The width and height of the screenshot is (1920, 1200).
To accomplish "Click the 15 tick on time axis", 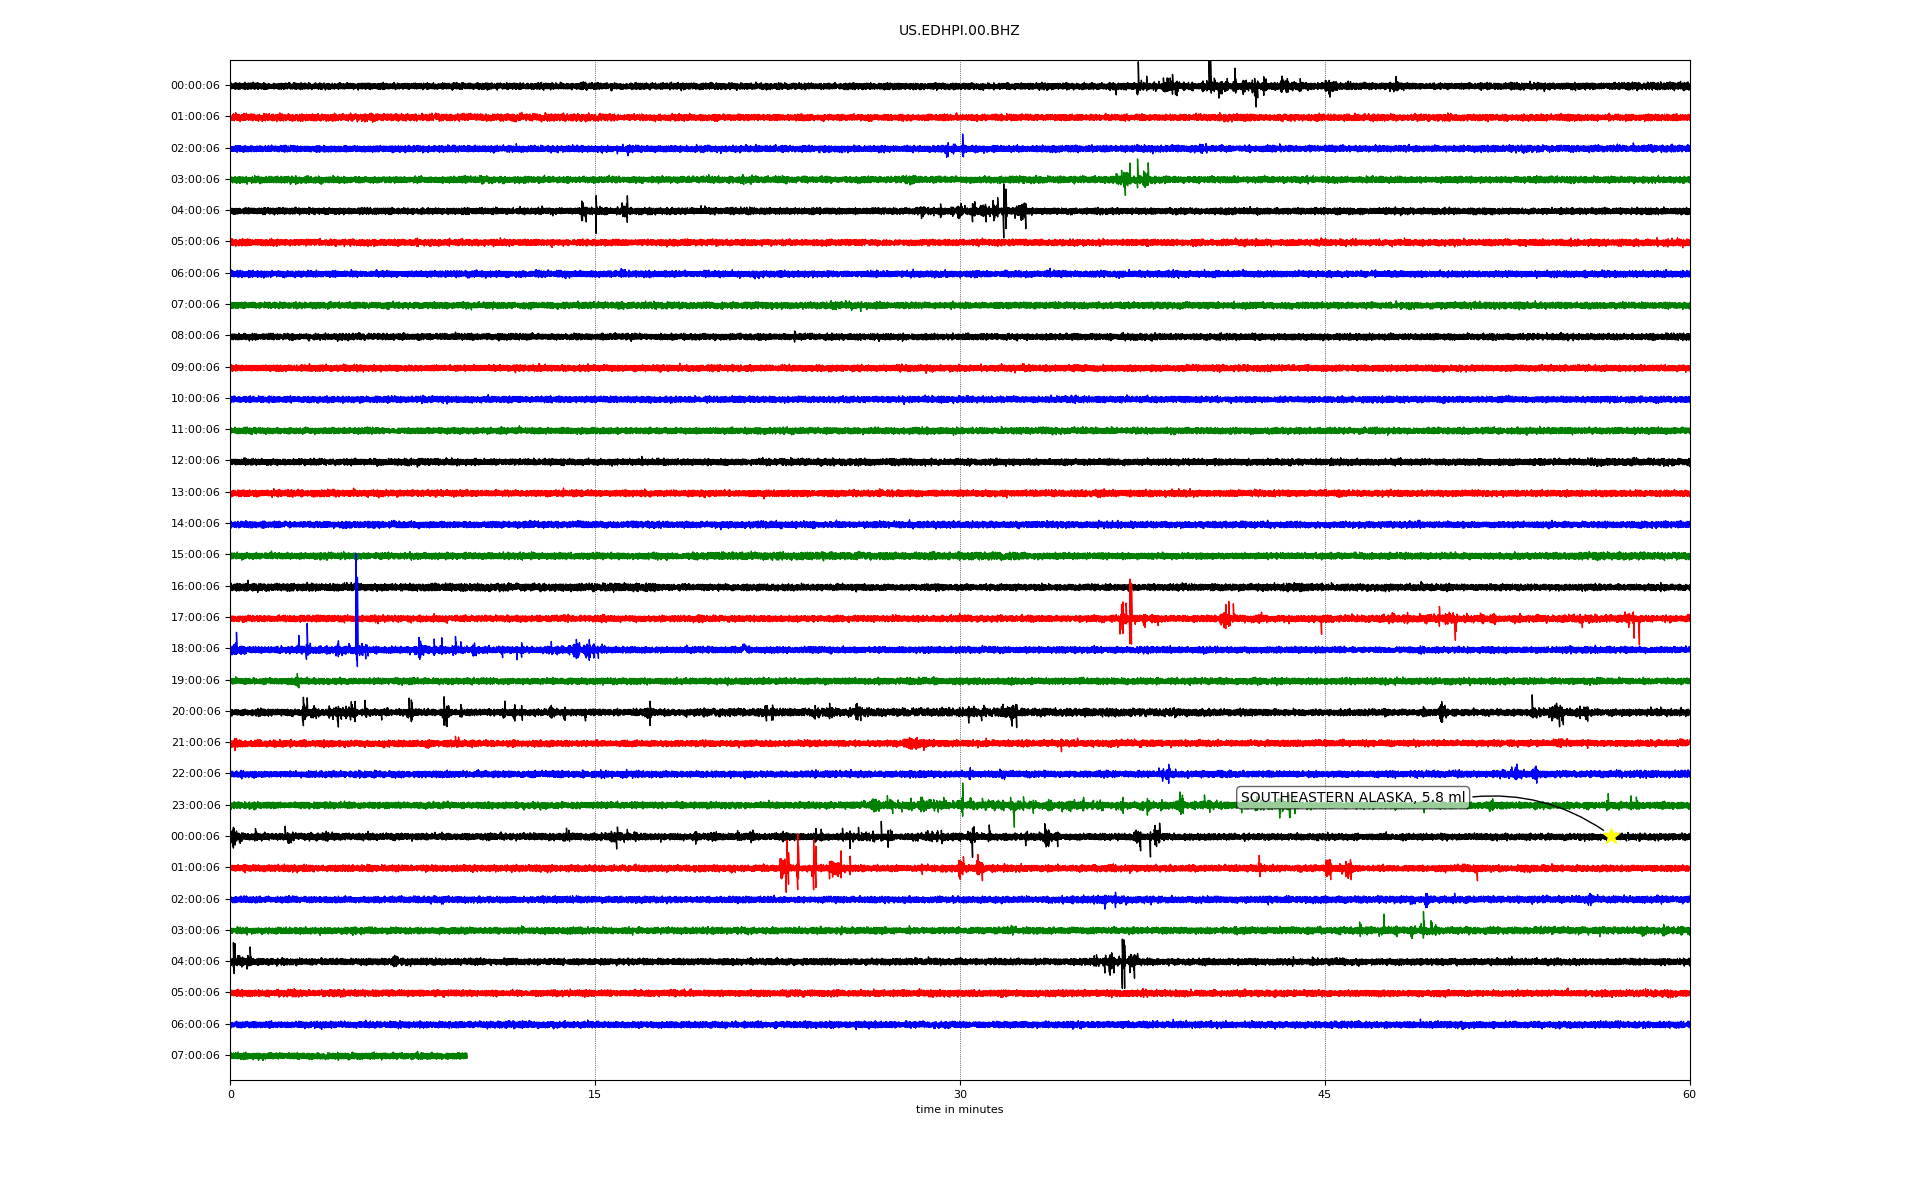I will pyautogui.click(x=595, y=1094).
